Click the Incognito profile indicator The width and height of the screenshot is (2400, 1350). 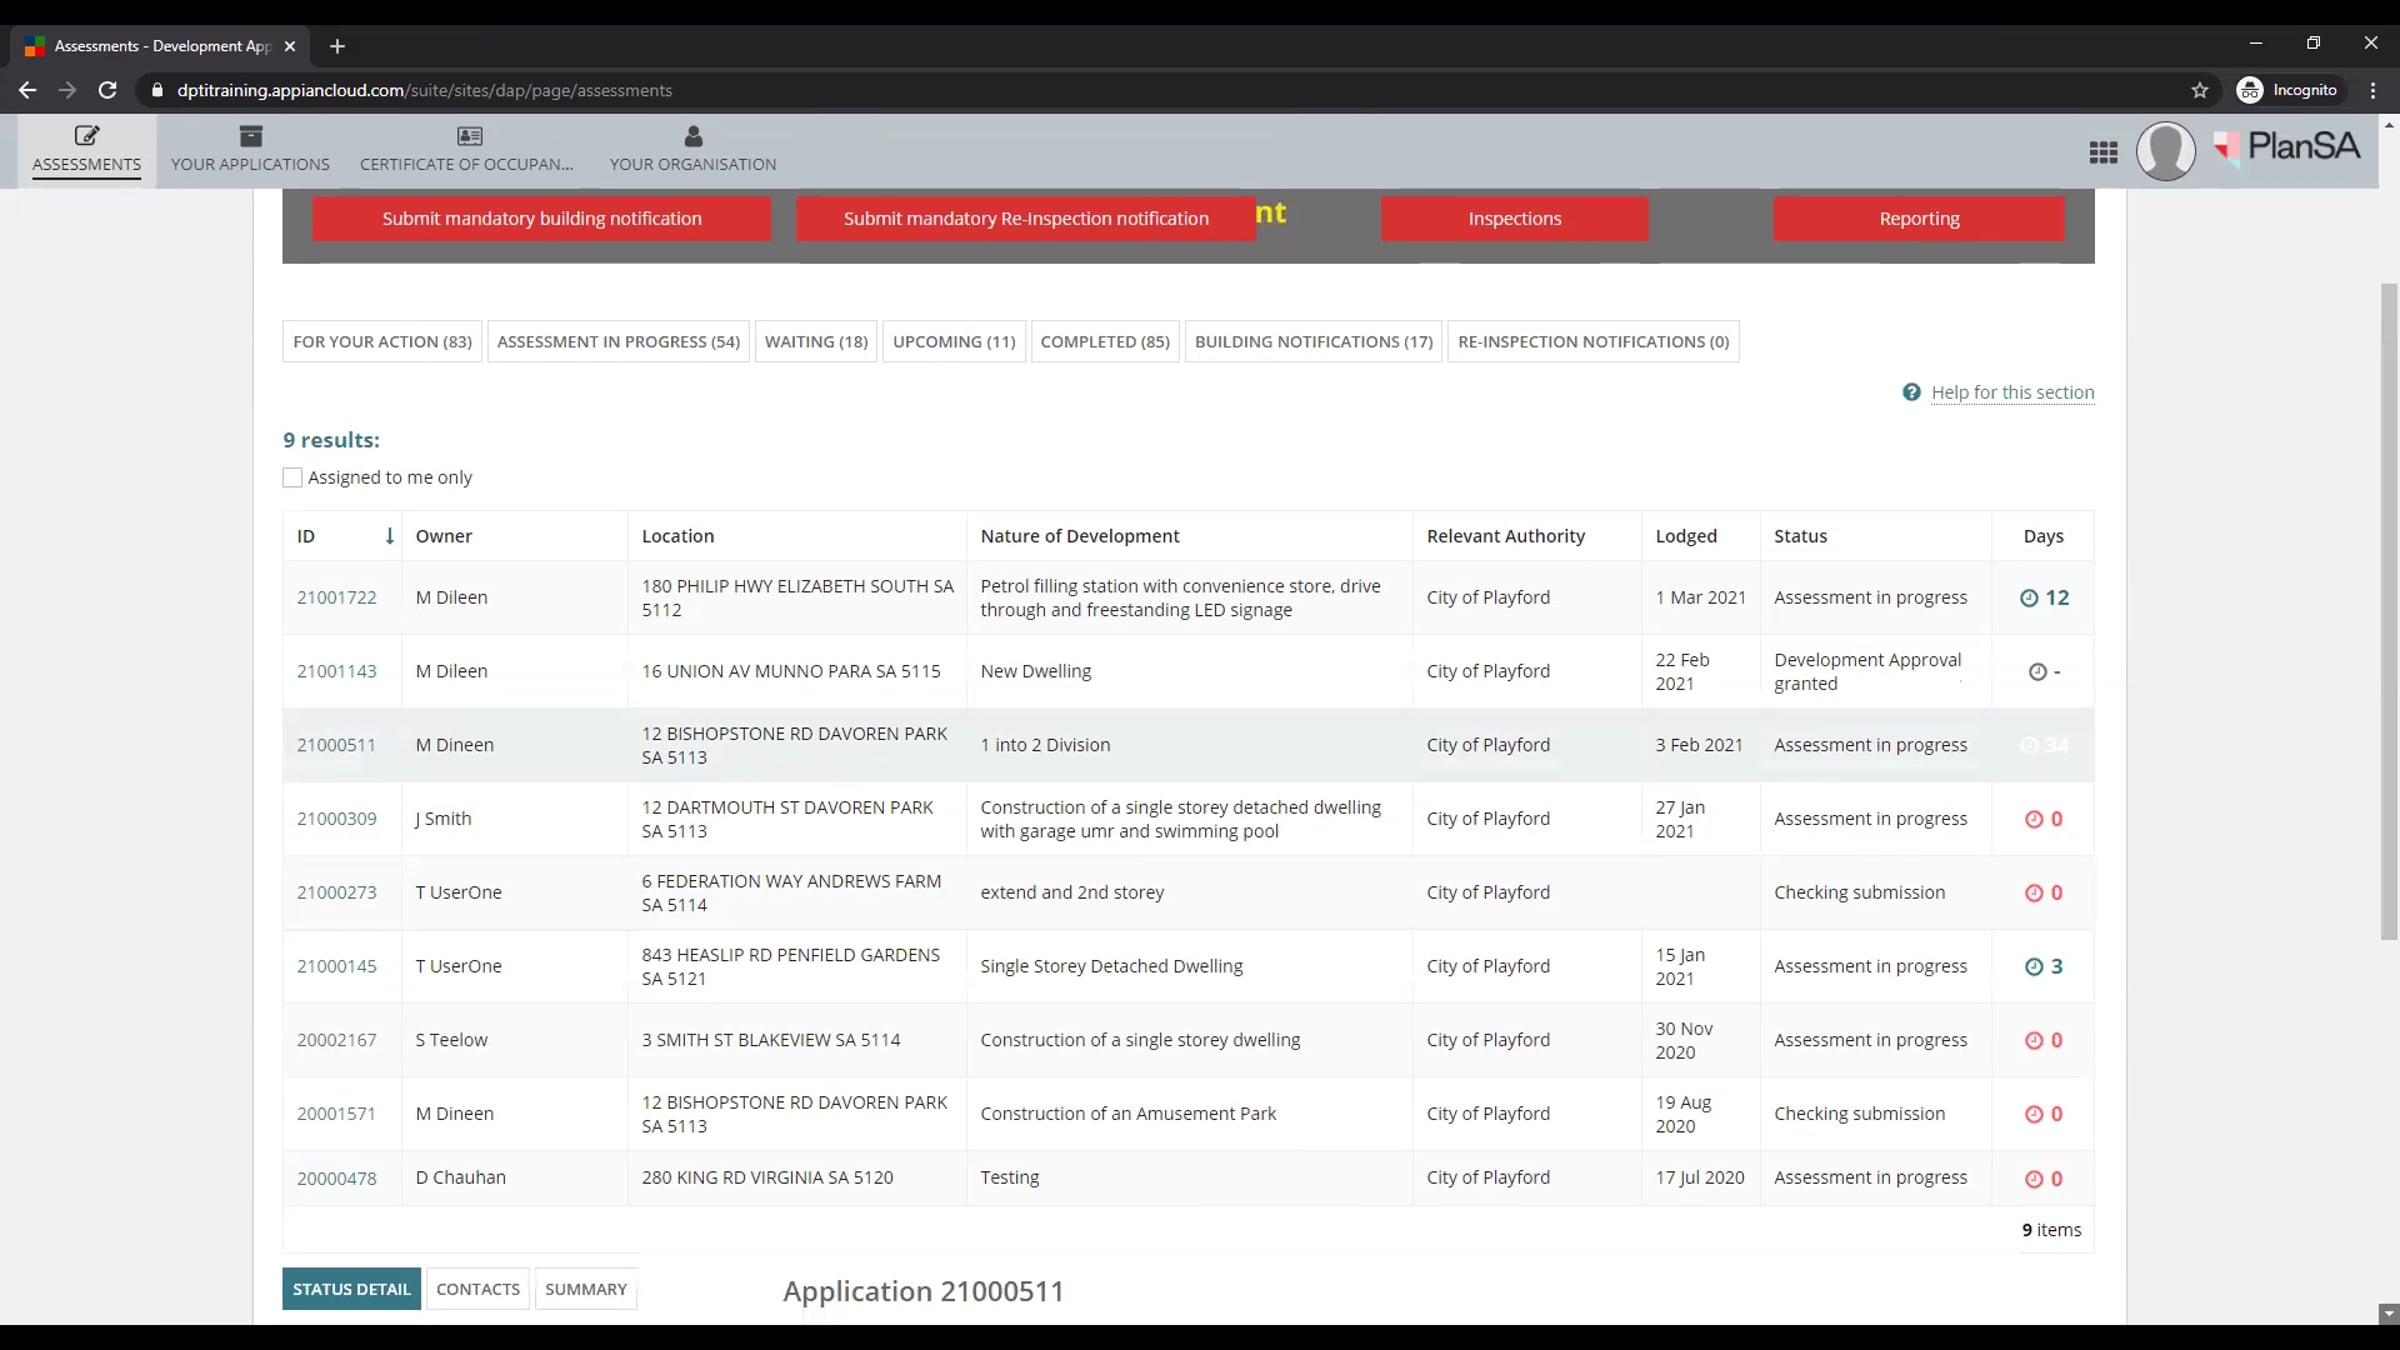pos(2288,90)
